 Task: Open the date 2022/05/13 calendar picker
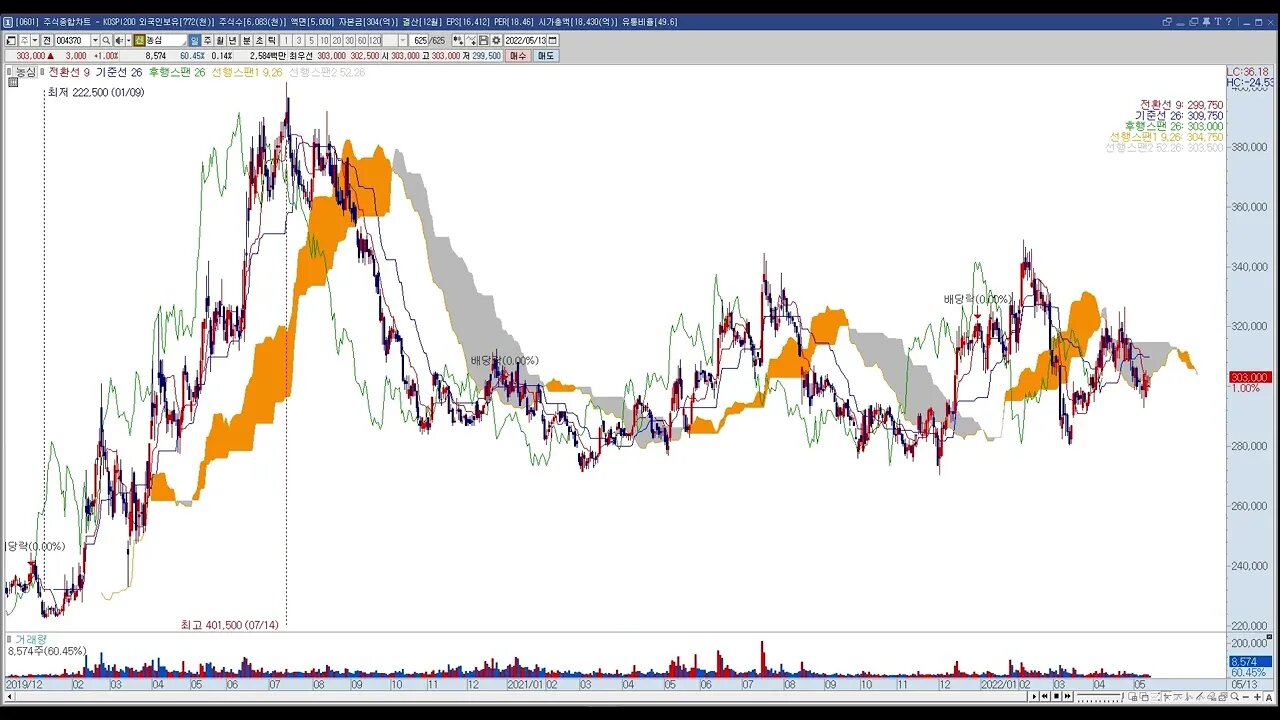pos(553,41)
